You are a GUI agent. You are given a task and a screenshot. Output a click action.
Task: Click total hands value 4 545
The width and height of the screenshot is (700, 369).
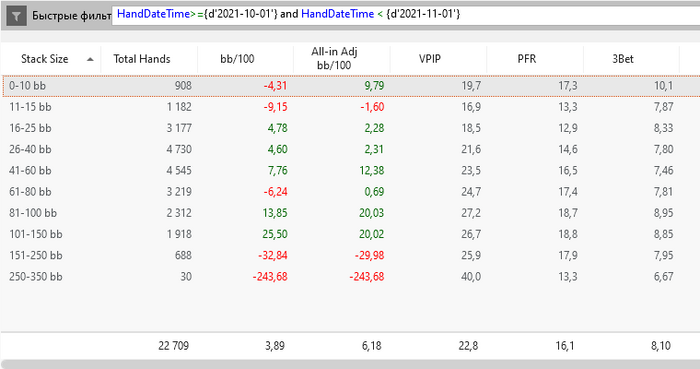tap(179, 170)
